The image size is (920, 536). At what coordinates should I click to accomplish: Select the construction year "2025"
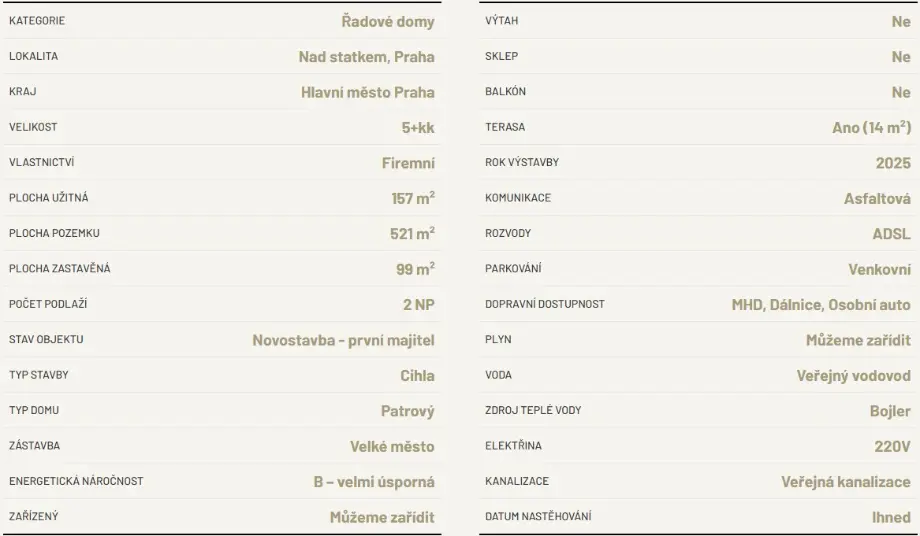click(x=892, y=163)
